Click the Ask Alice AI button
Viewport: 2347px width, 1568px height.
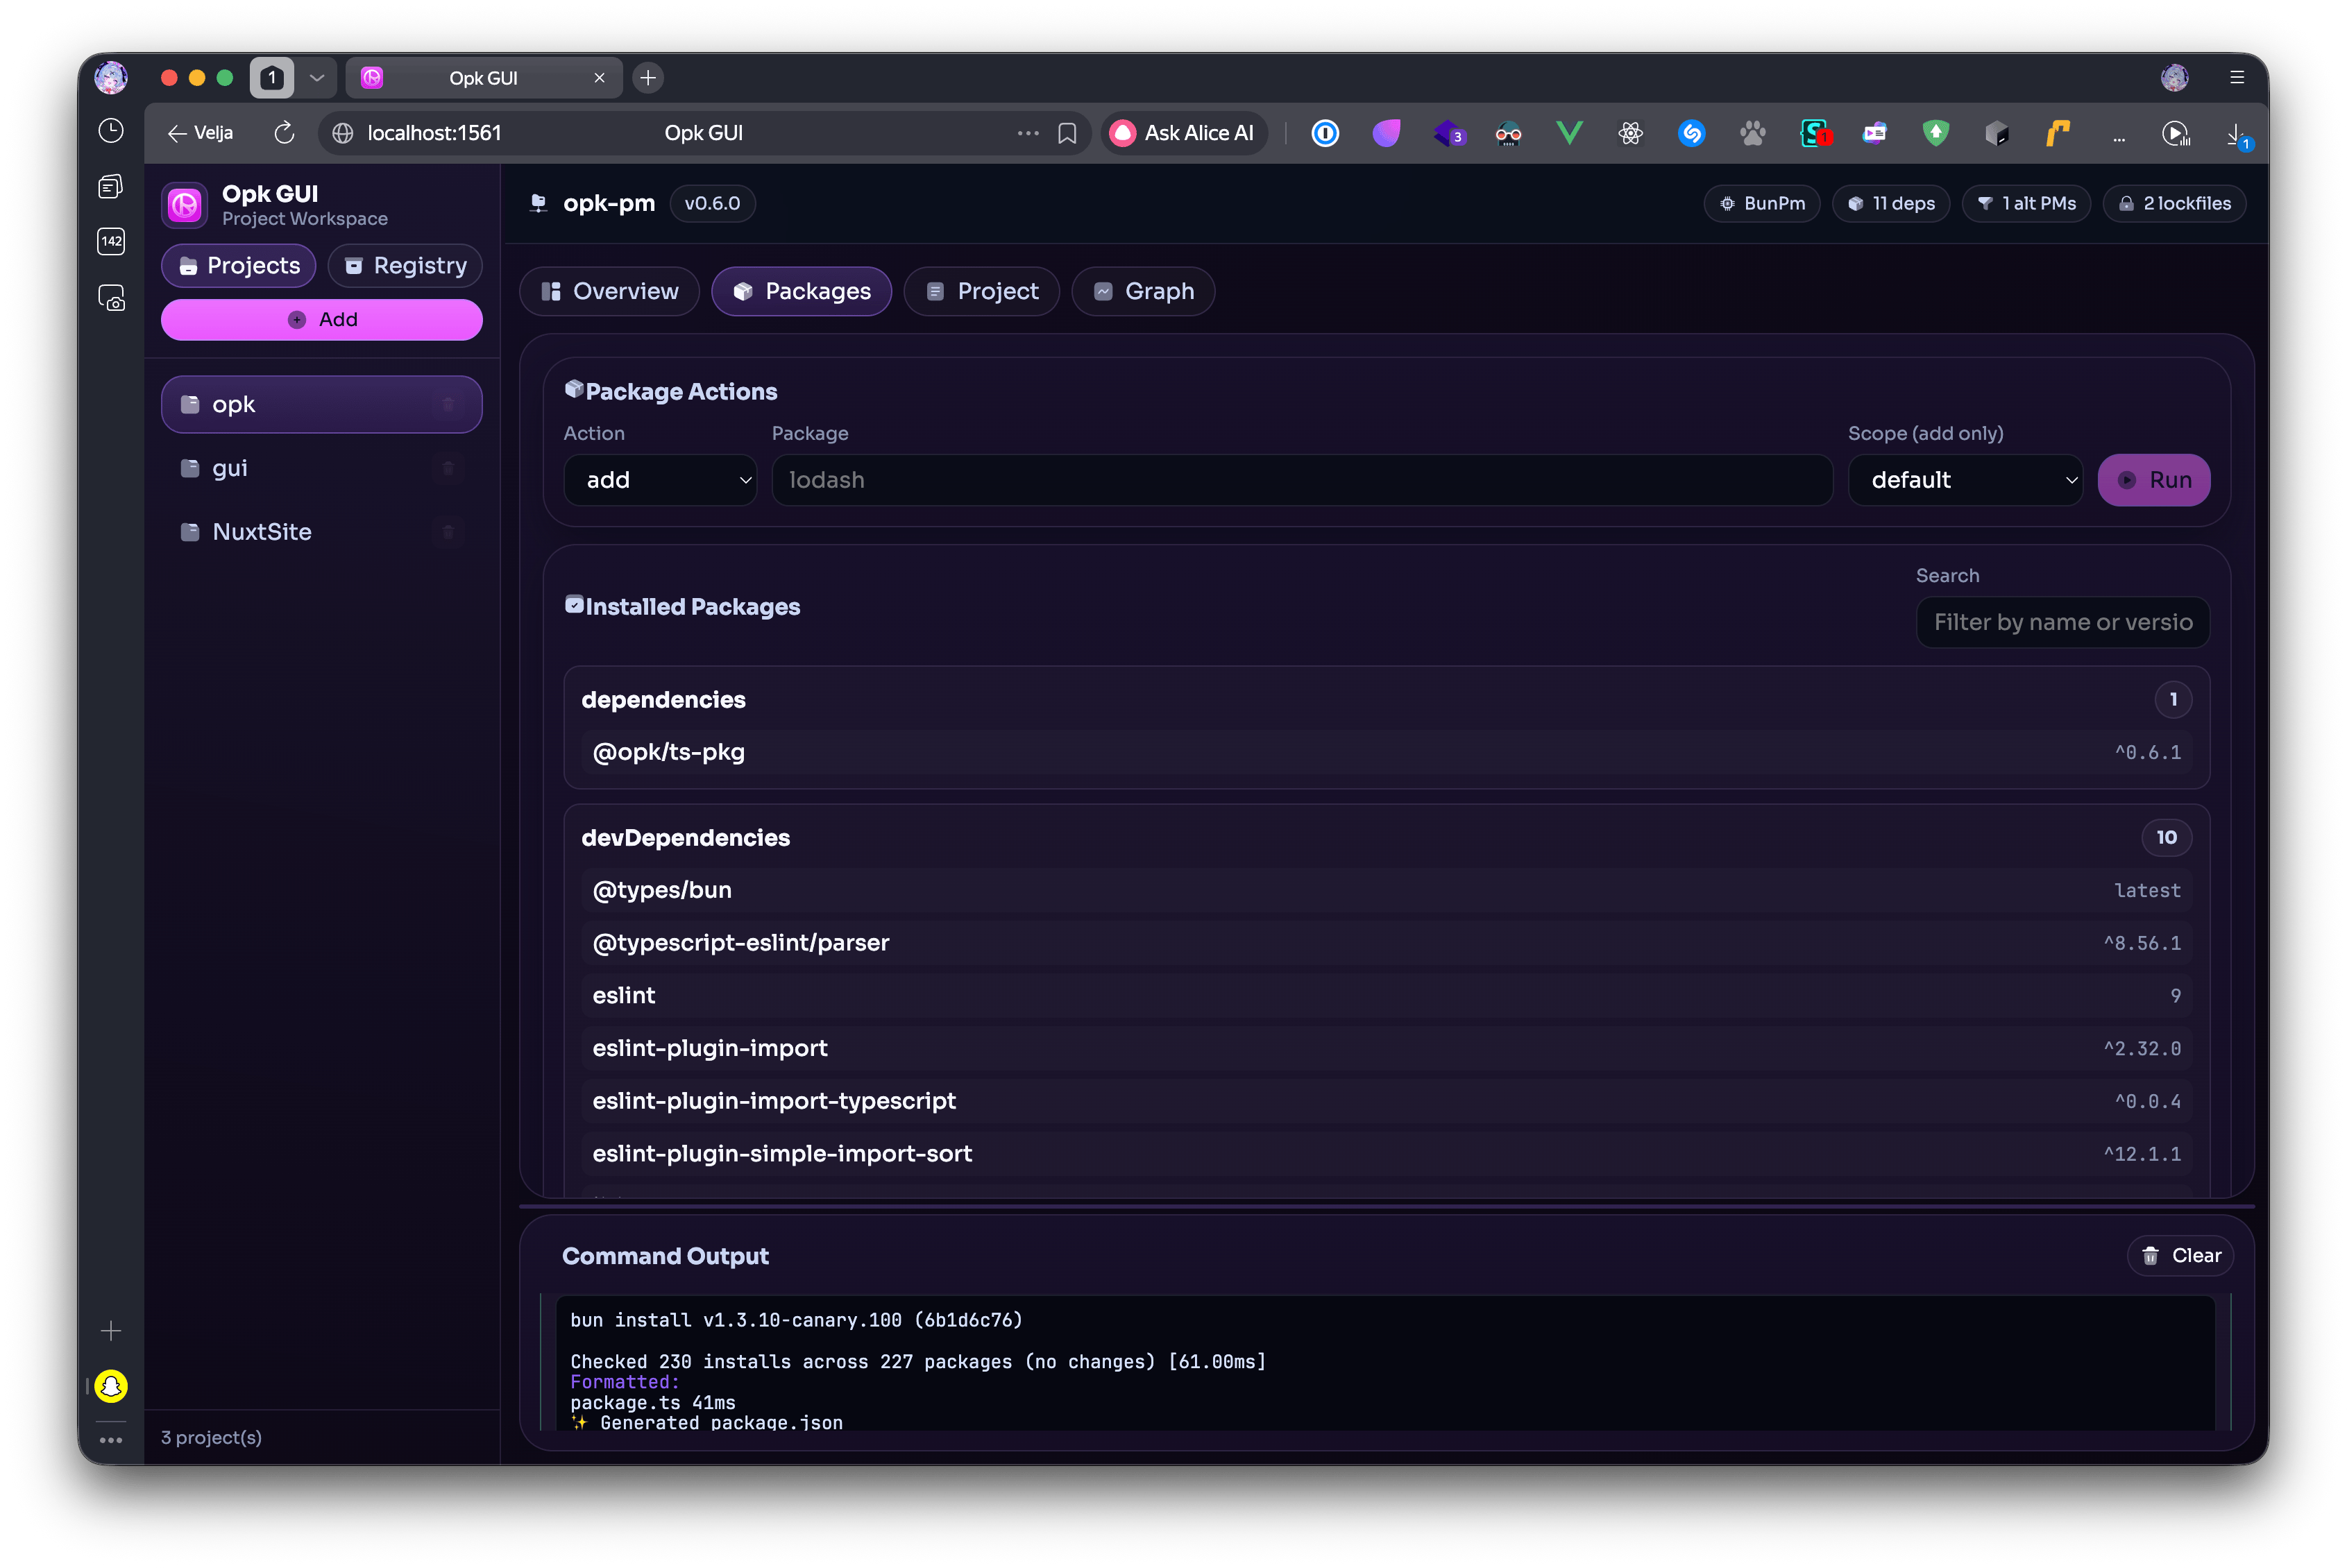[1184, 133]
